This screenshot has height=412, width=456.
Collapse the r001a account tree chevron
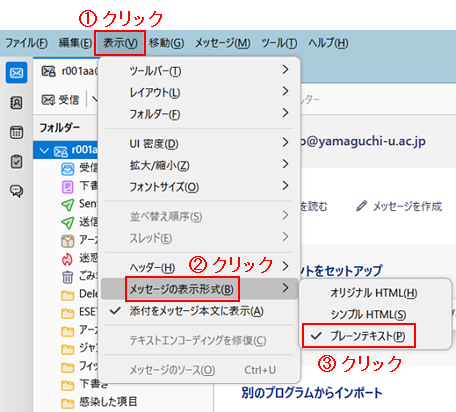[x=44, y=151]
